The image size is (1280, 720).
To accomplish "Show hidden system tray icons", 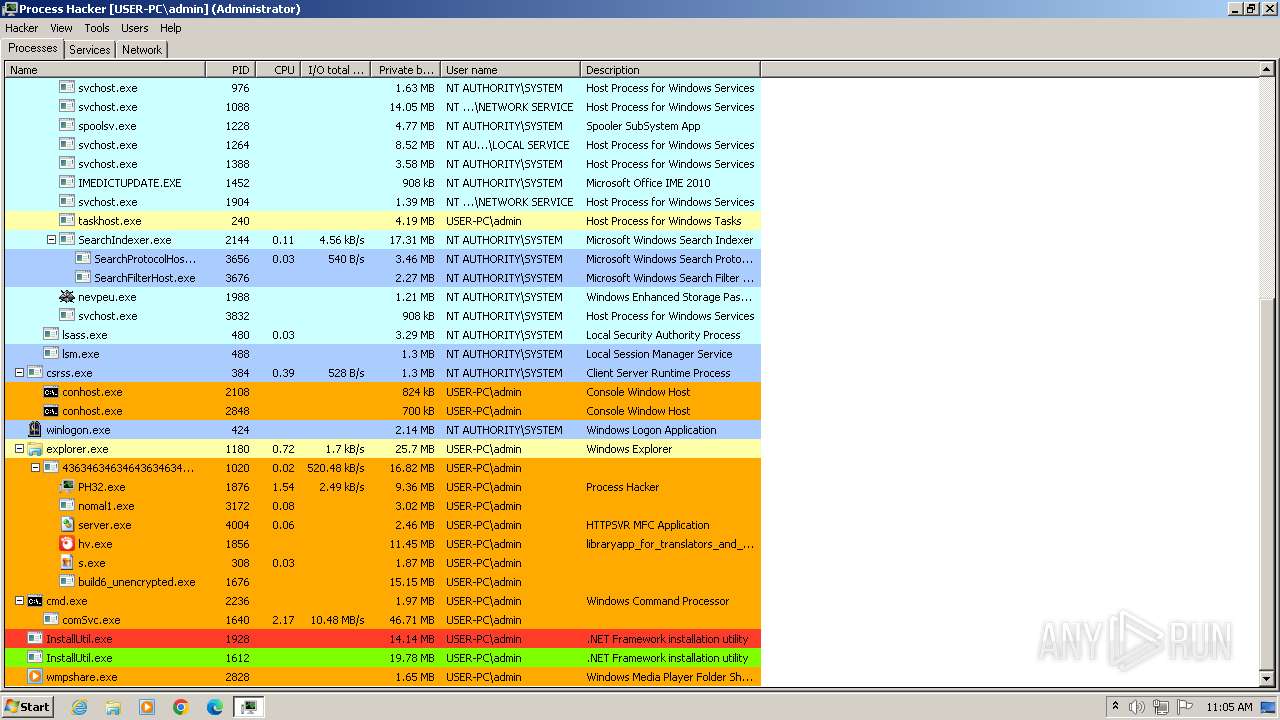I will [1115, 707].
